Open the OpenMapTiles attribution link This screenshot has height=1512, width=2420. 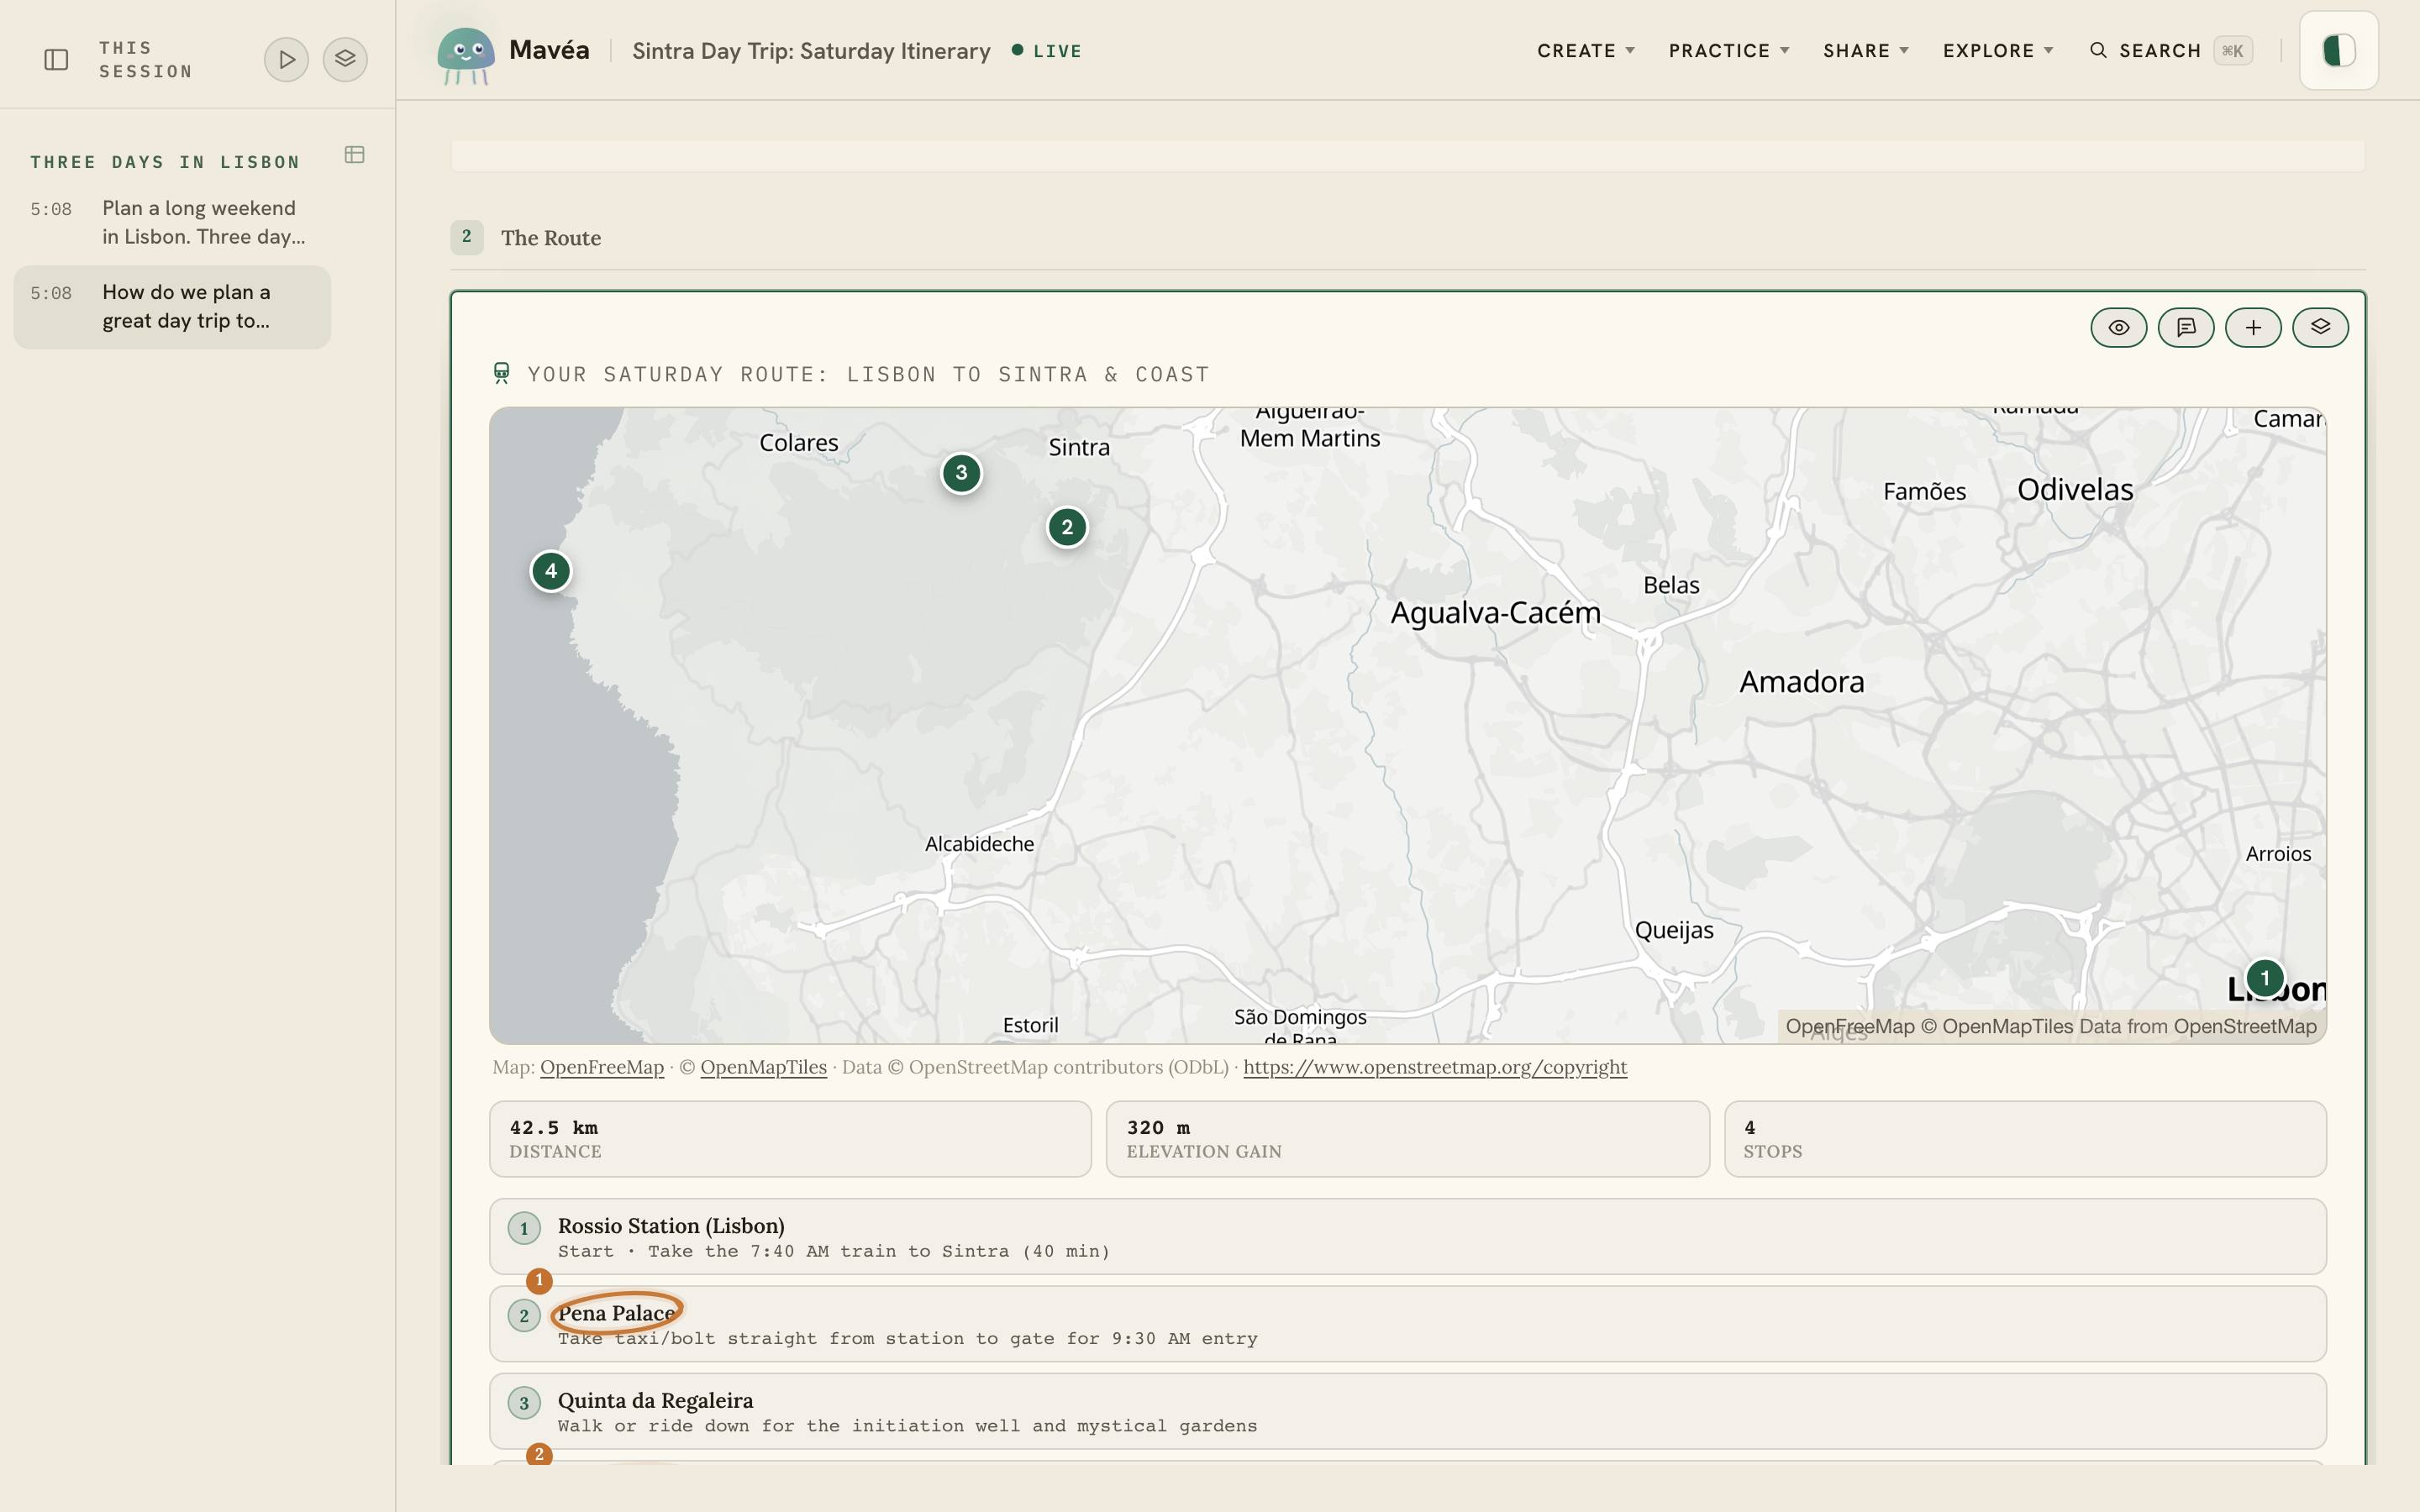pos(763,1067)
